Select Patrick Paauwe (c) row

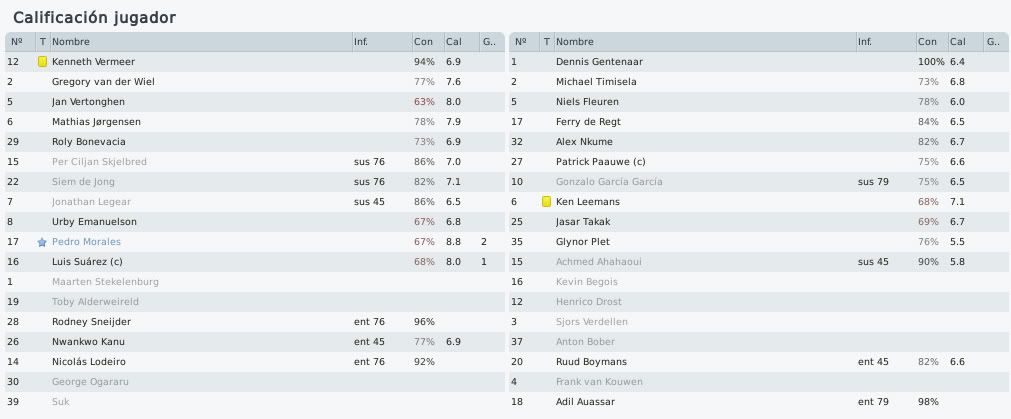point(759,162)
